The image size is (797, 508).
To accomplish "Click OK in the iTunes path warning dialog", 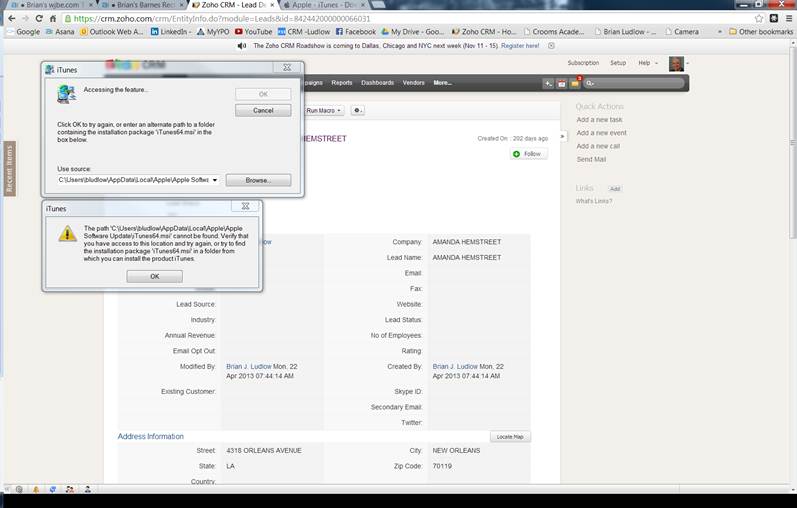I will click(x=155, y=276).
